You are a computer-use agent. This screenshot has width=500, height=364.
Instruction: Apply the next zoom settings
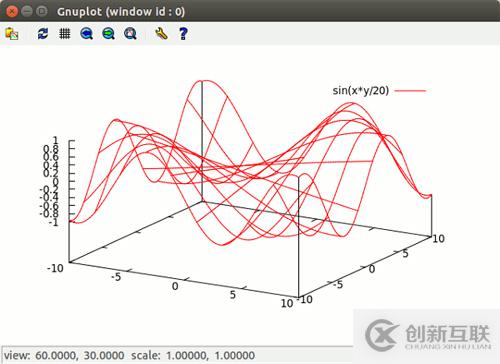point(108,34)
